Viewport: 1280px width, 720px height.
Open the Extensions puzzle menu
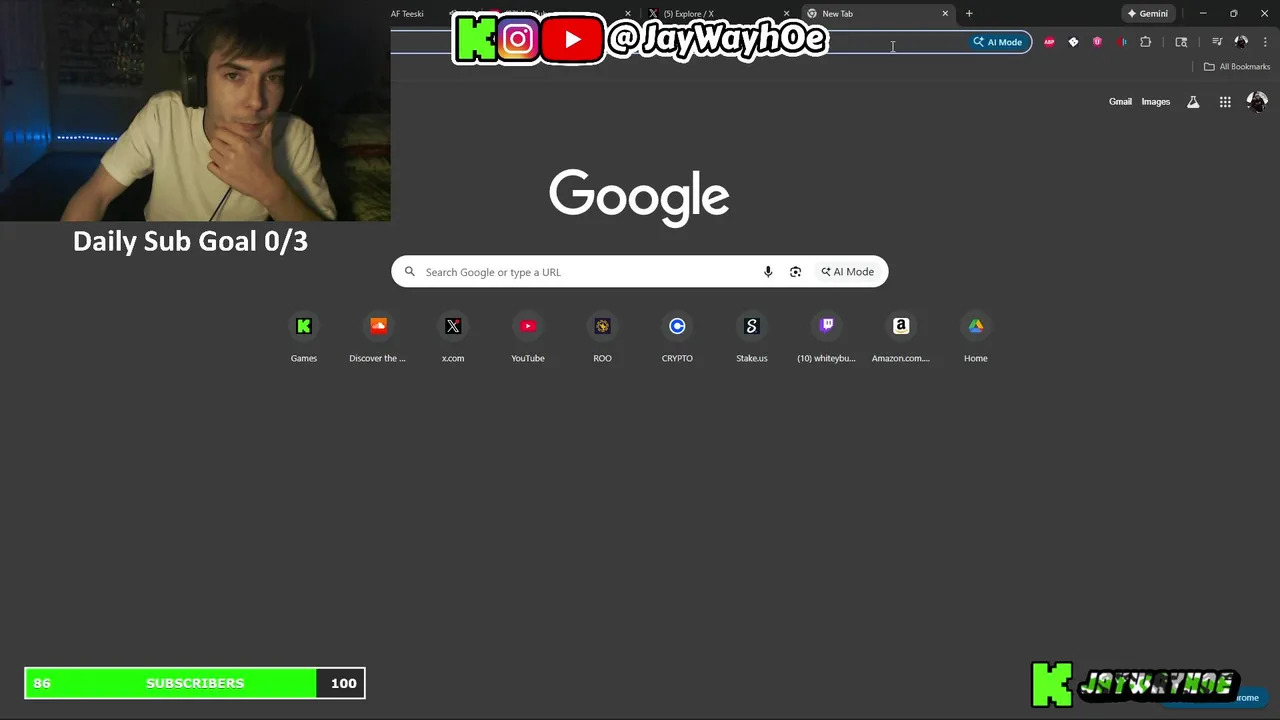(1146, 42)
